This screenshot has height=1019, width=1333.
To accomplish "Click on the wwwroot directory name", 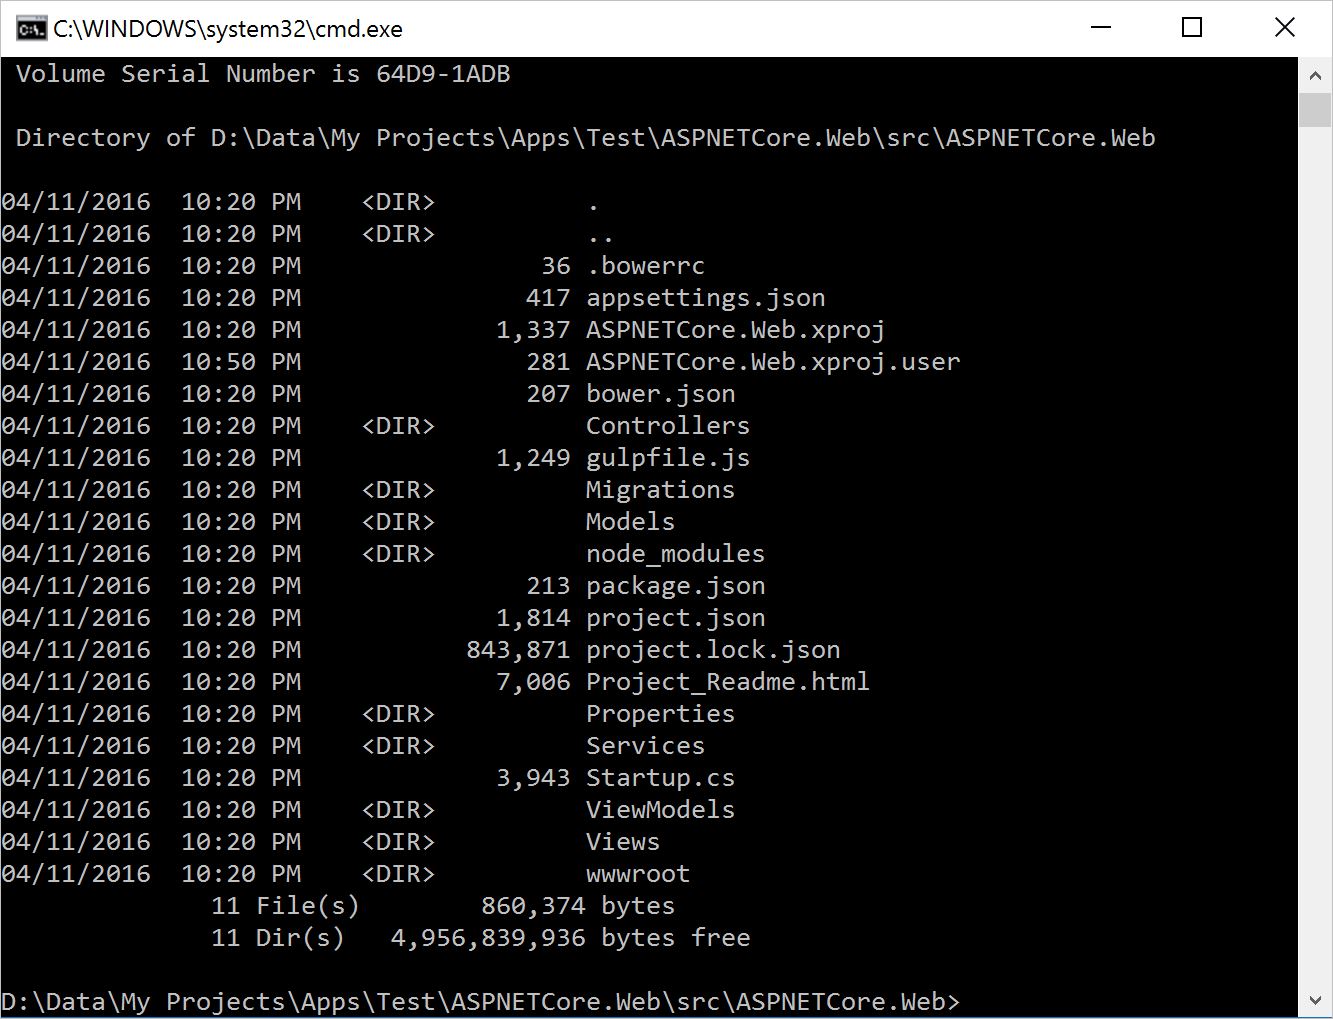I will click(637, 874).
